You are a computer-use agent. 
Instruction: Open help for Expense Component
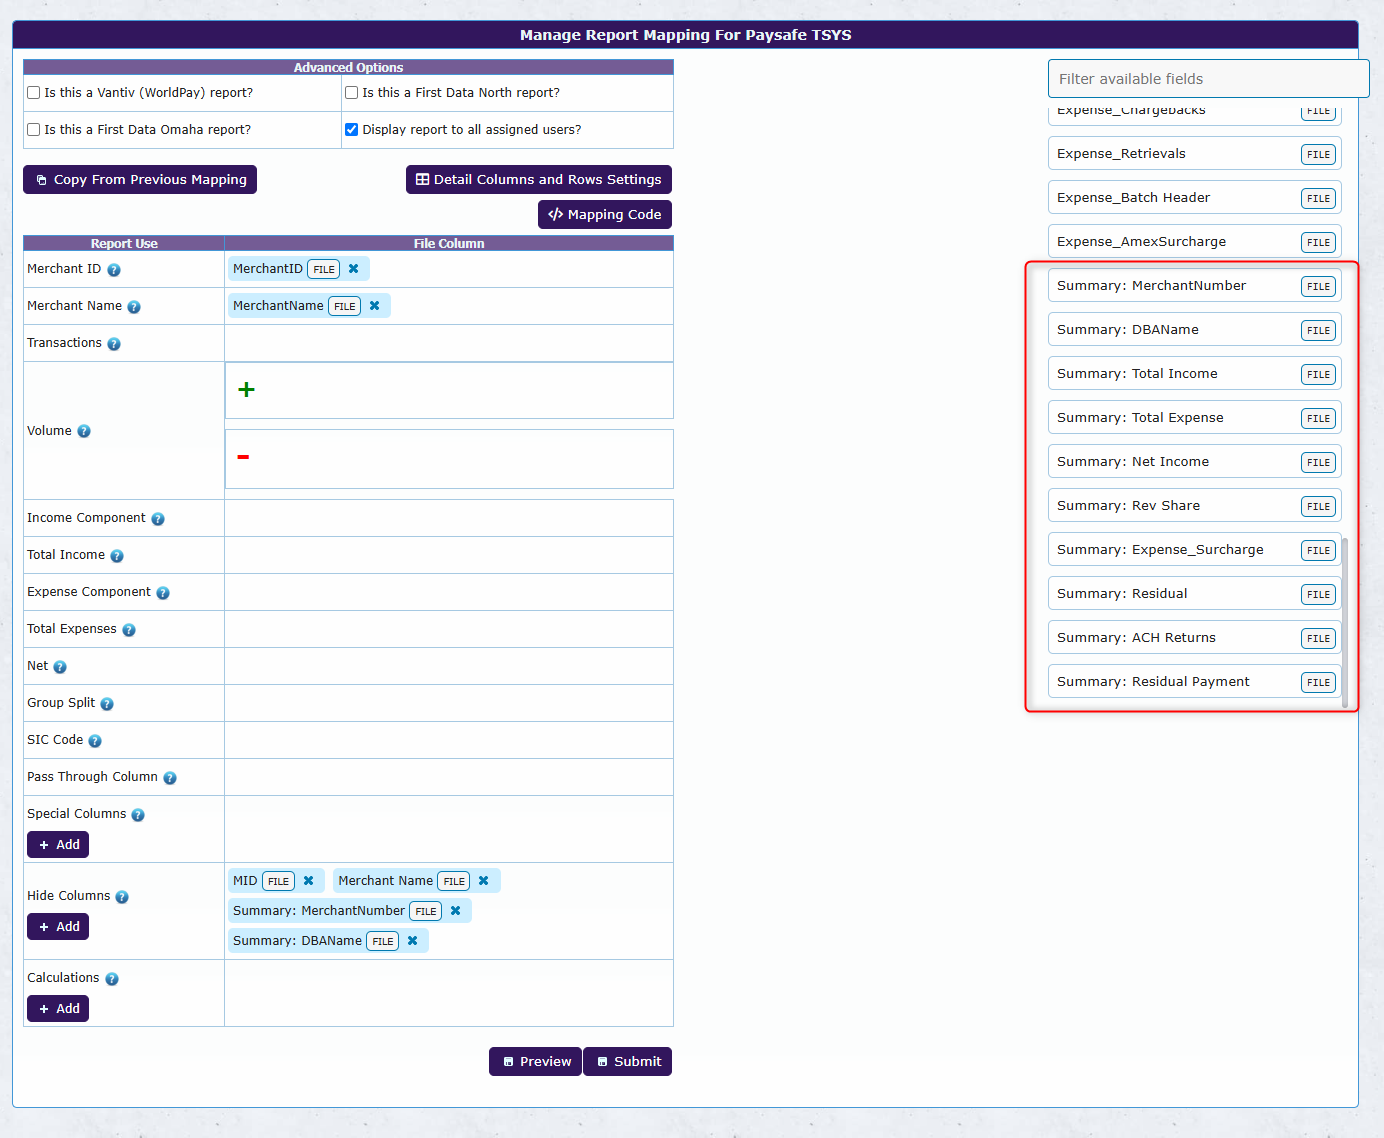(163, 593)
